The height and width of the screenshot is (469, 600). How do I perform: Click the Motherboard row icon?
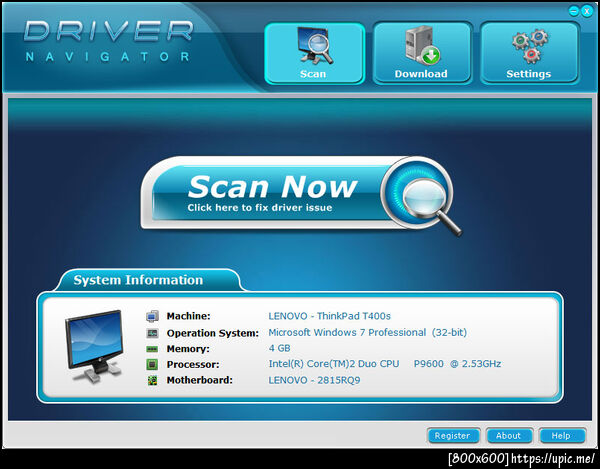[152, 380]
